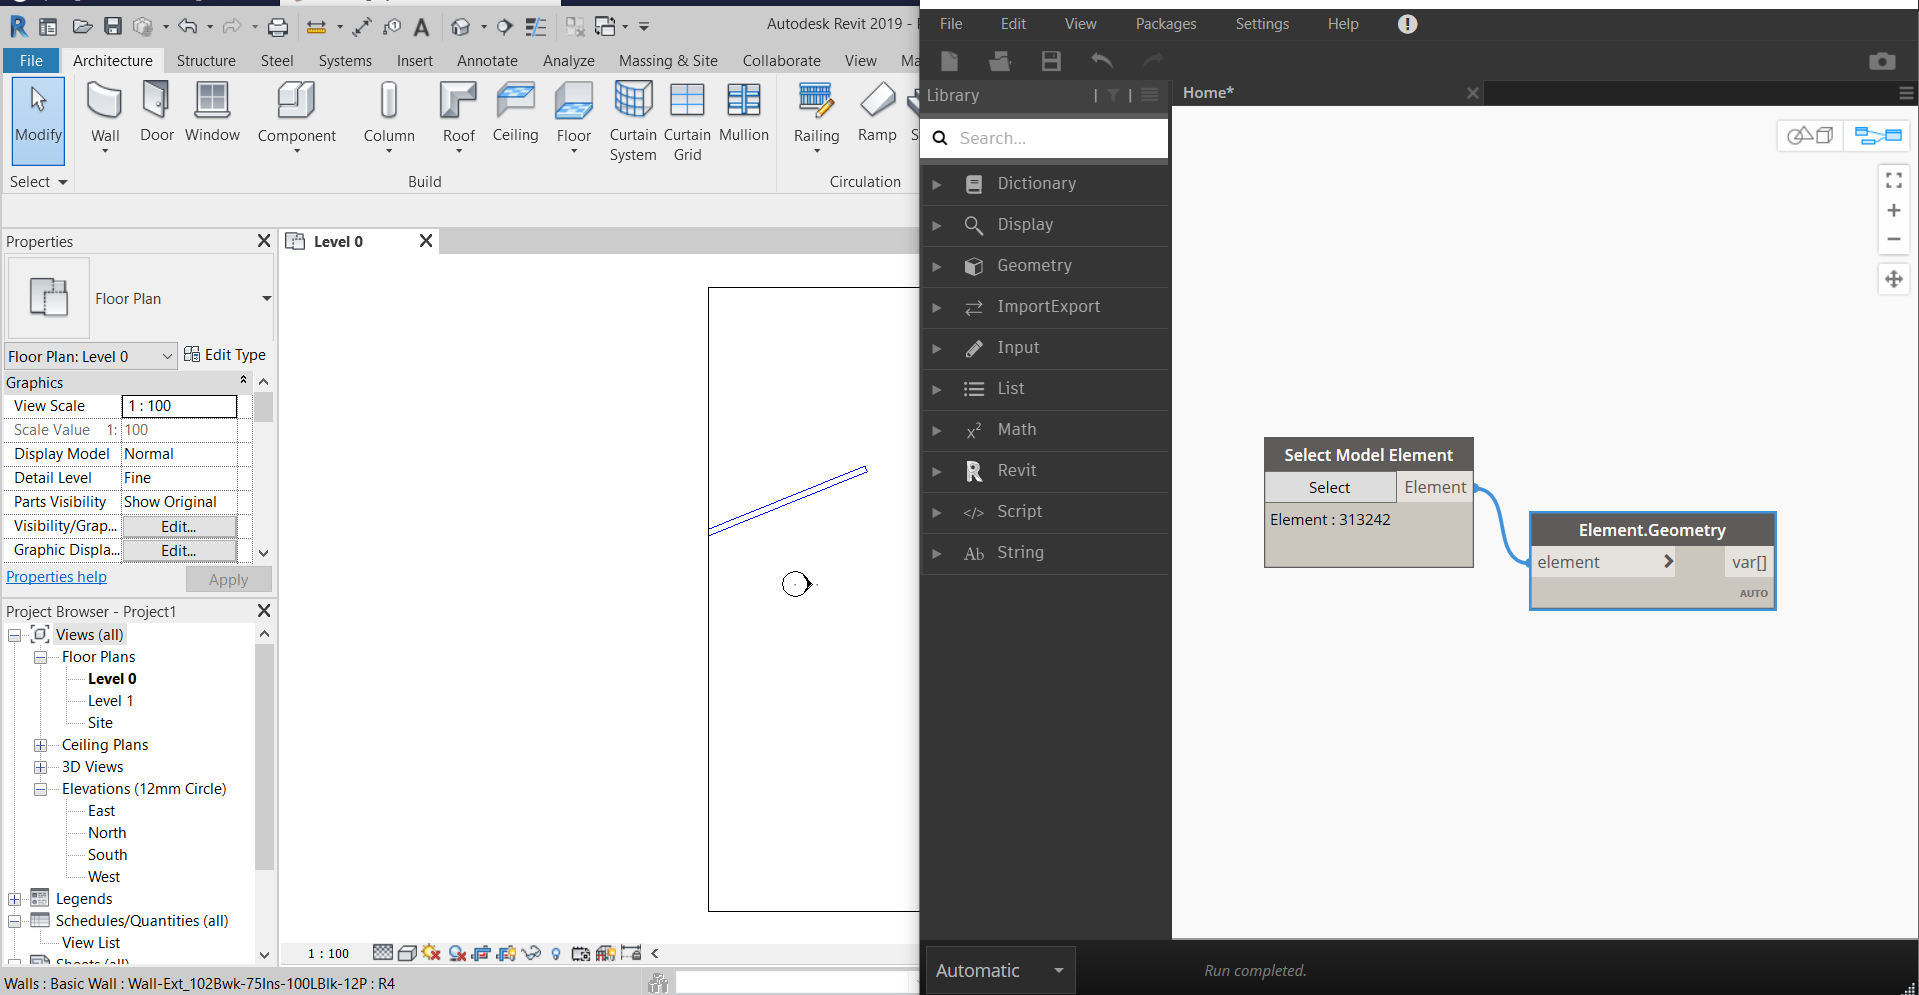The image size is (1919, 995).
Task: Open the Properties help link
Action: point(56,577)
